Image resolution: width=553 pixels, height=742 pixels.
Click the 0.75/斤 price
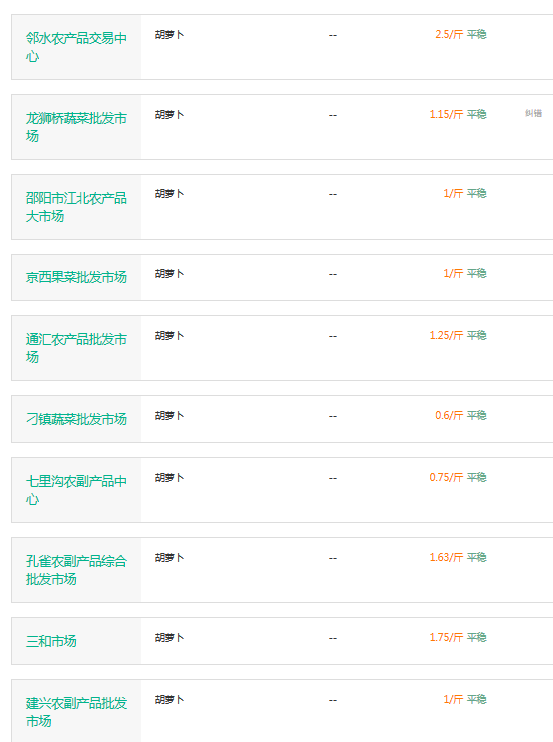pyautogui.click(x=446, y=477)
